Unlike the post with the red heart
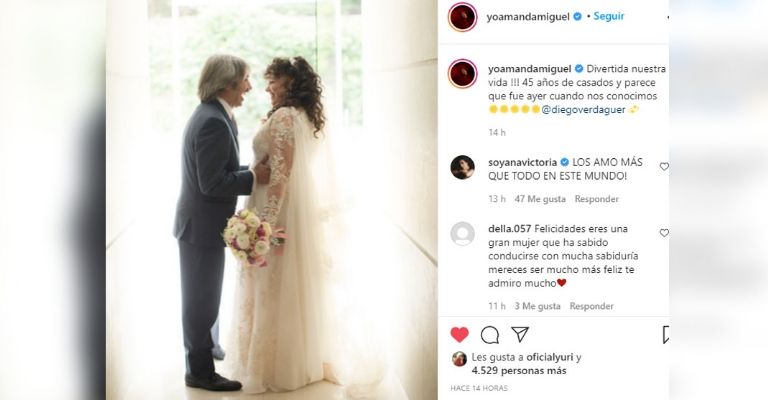Image resolution: width=768 pixels, height=400 pixels. tap(459, 335)
